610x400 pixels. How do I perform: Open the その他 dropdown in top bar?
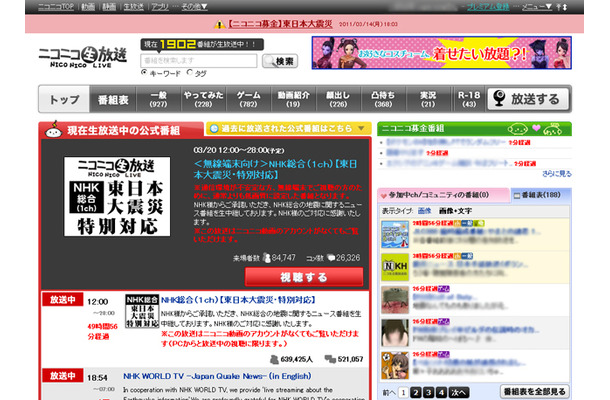[195, 7]
